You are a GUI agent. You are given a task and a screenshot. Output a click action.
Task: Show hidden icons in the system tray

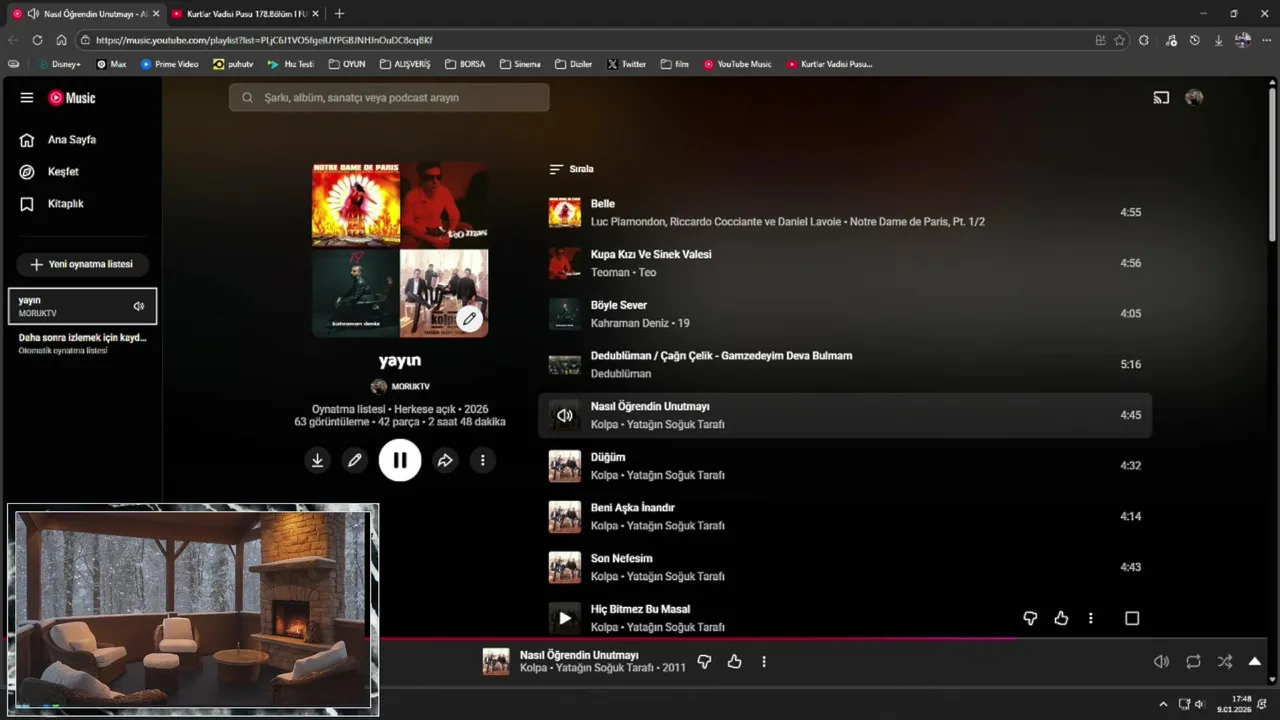coord(1162,704)
